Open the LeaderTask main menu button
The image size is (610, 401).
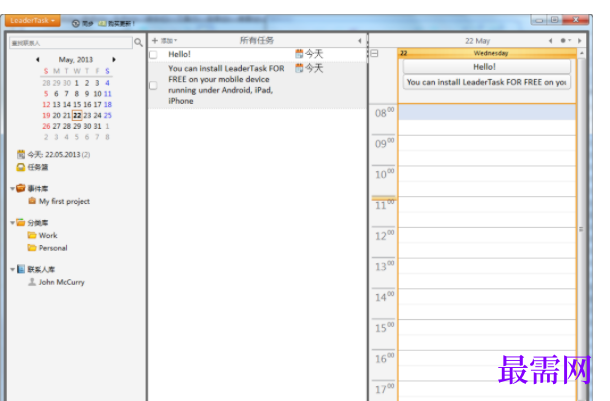point(33,21)
